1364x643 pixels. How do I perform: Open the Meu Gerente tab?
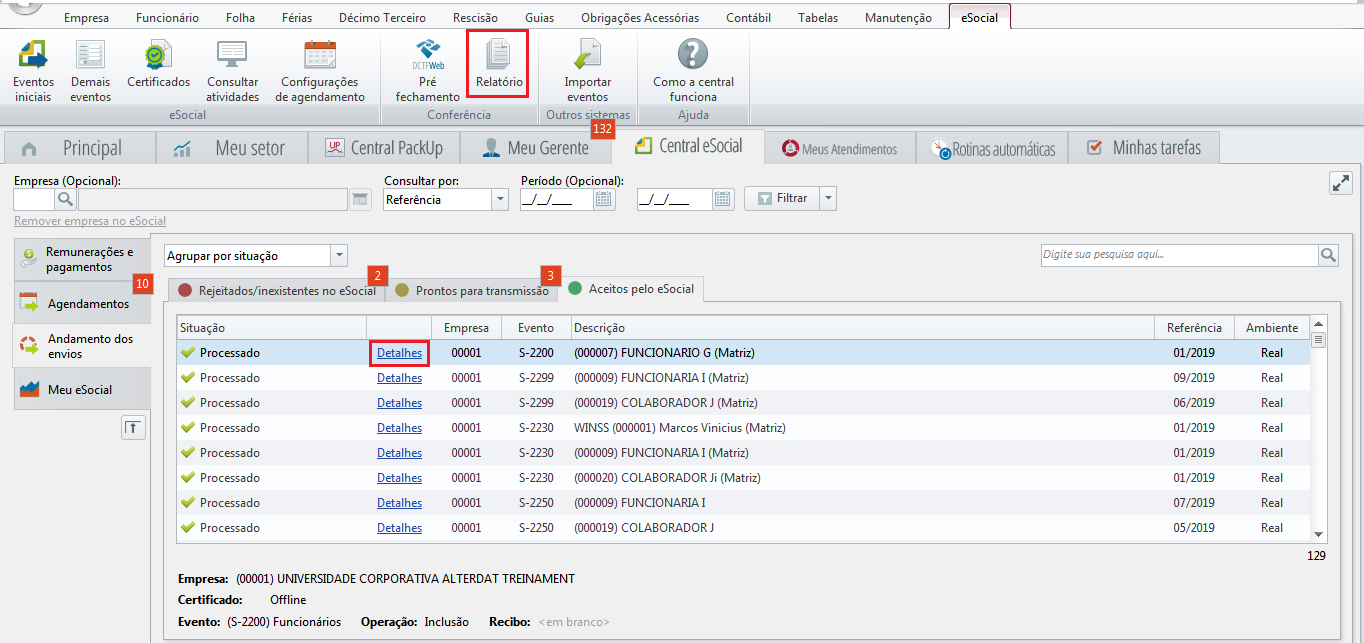[535, 148]
